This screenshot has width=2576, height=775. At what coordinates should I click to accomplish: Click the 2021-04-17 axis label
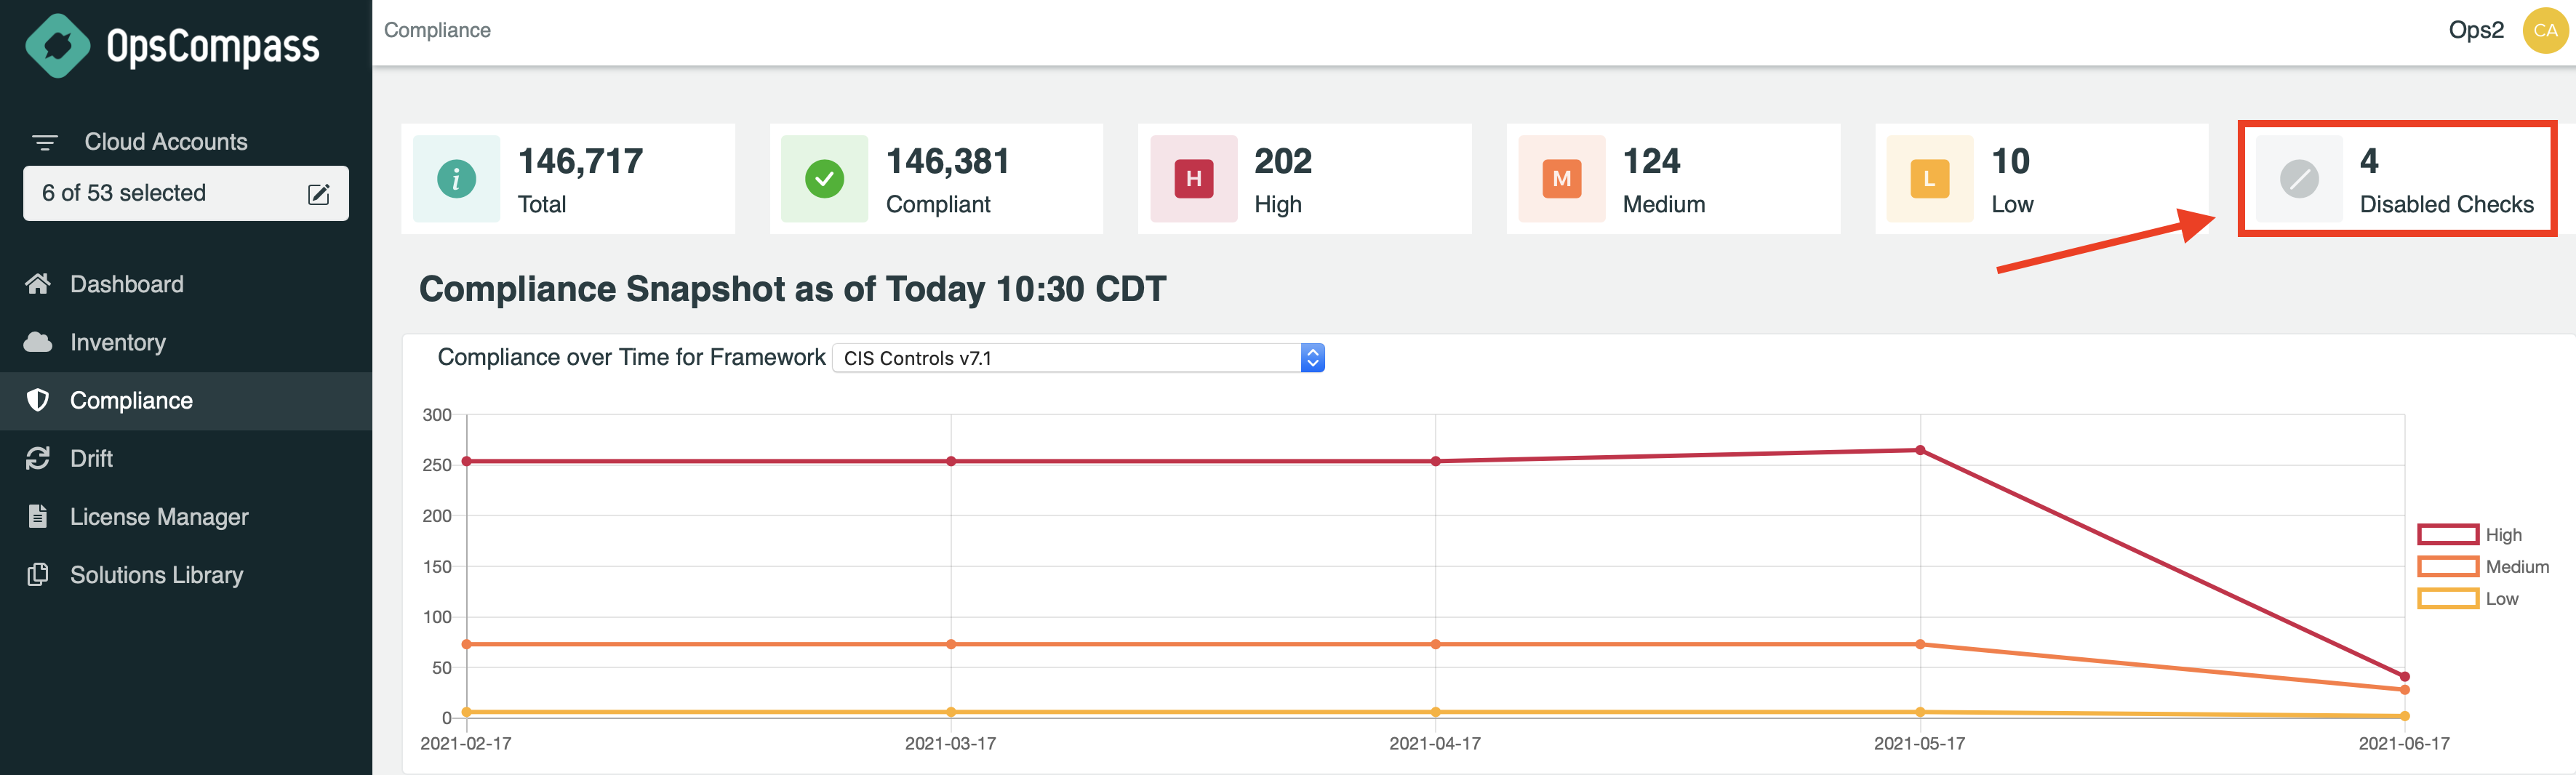1435,744
